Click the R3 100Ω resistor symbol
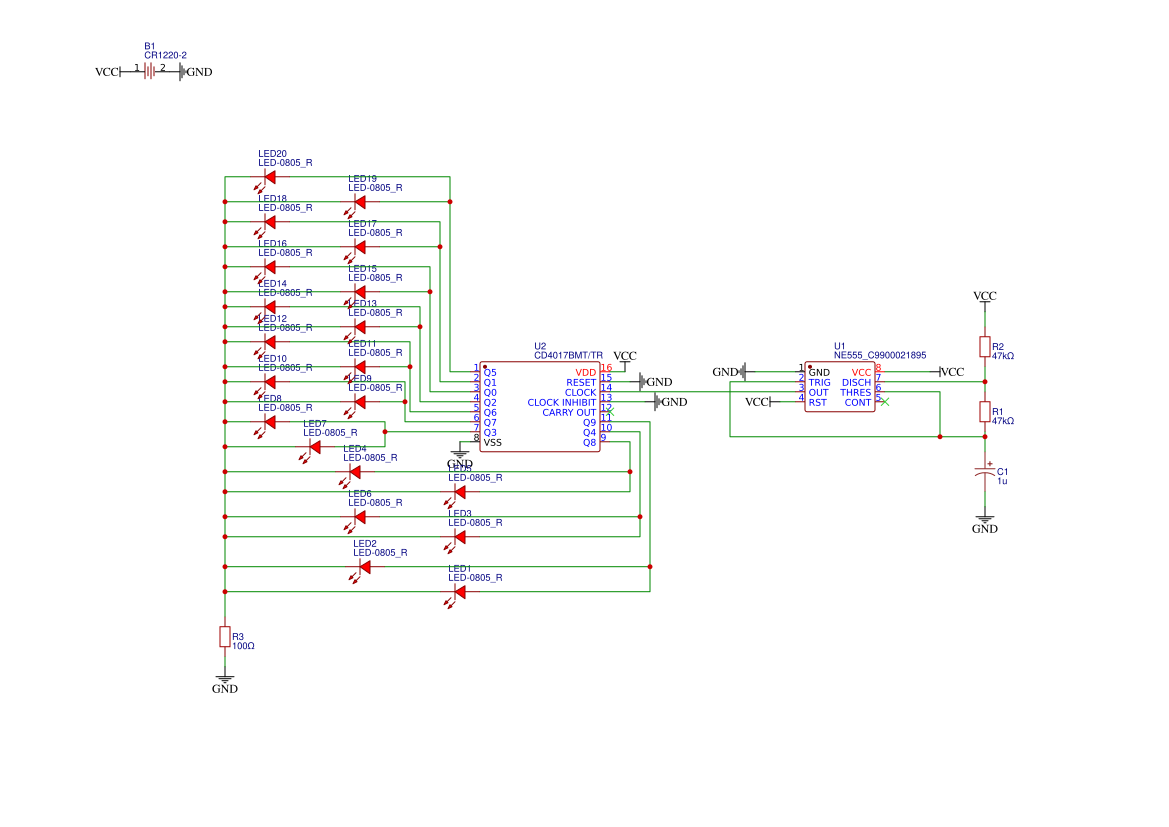This screenshot has height=827, width=1169. [x=225, y=637]
